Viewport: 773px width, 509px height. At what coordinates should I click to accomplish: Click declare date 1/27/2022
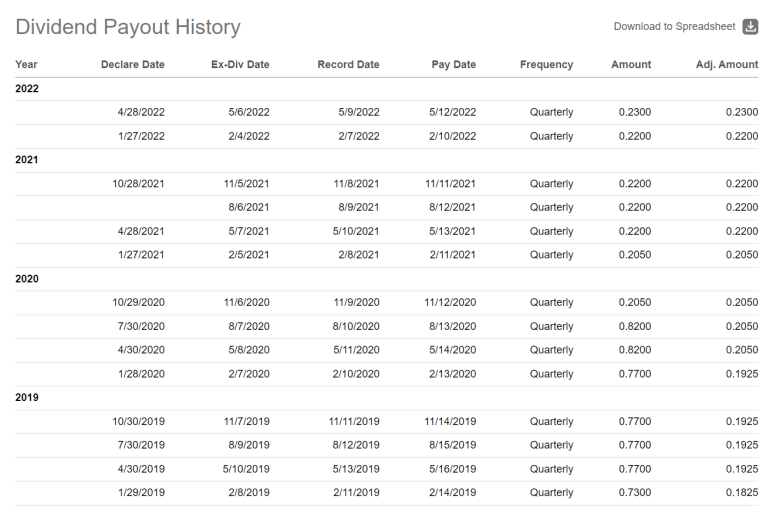(x=141, y=136)
